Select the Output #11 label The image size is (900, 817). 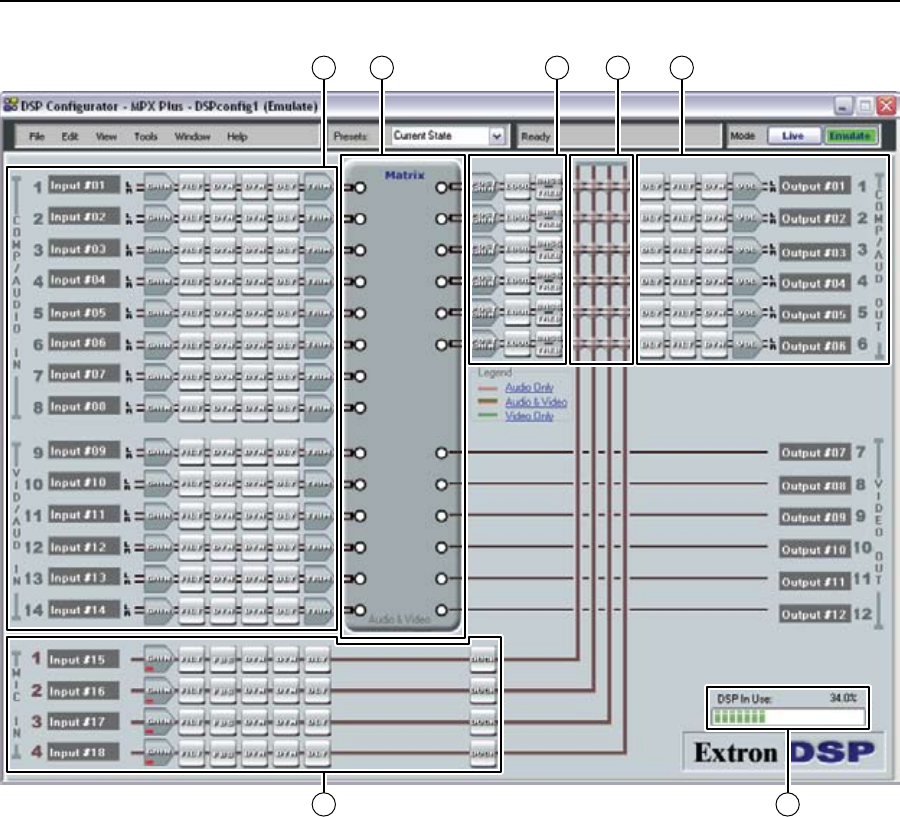tap(814, 582)
